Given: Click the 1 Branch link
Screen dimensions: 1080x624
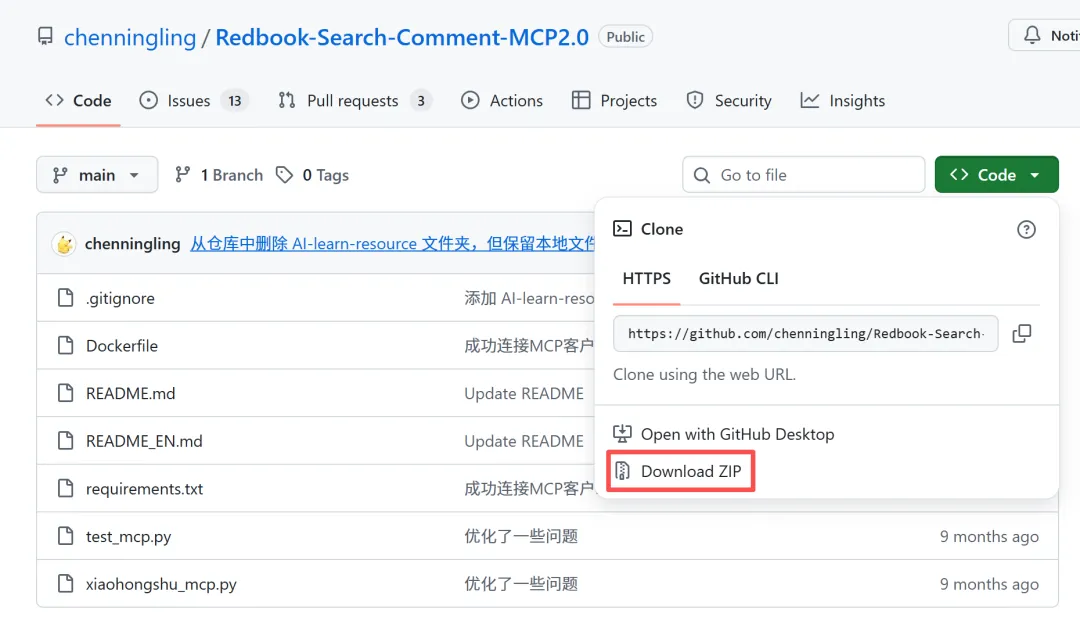Looking at the screenshot, I should pyautogui.click(x=218, y=175).
